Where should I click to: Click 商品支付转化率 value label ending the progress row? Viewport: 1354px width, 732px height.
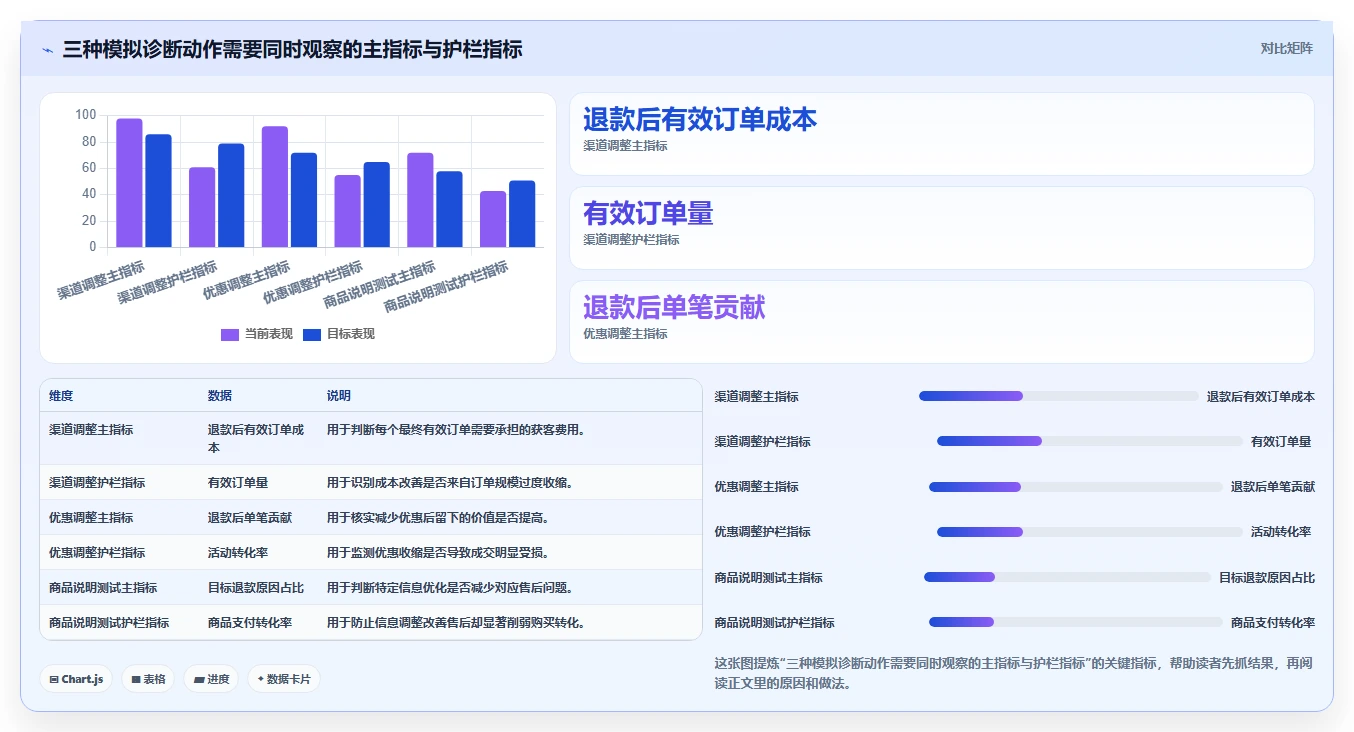coord(1272,622)
